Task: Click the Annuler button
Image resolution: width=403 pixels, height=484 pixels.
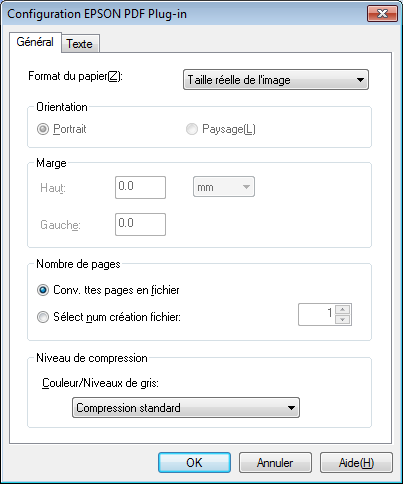Action: pyautogui.click(x=275, y=462)
